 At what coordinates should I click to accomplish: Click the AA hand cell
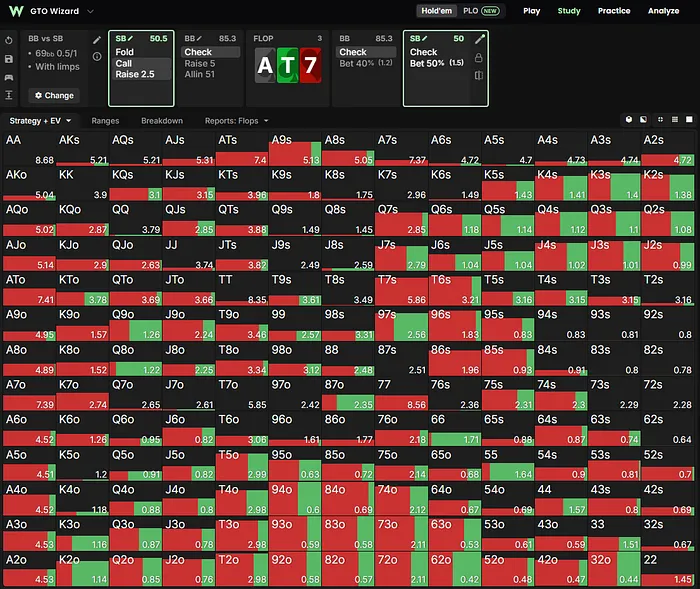tap(29, 149)
